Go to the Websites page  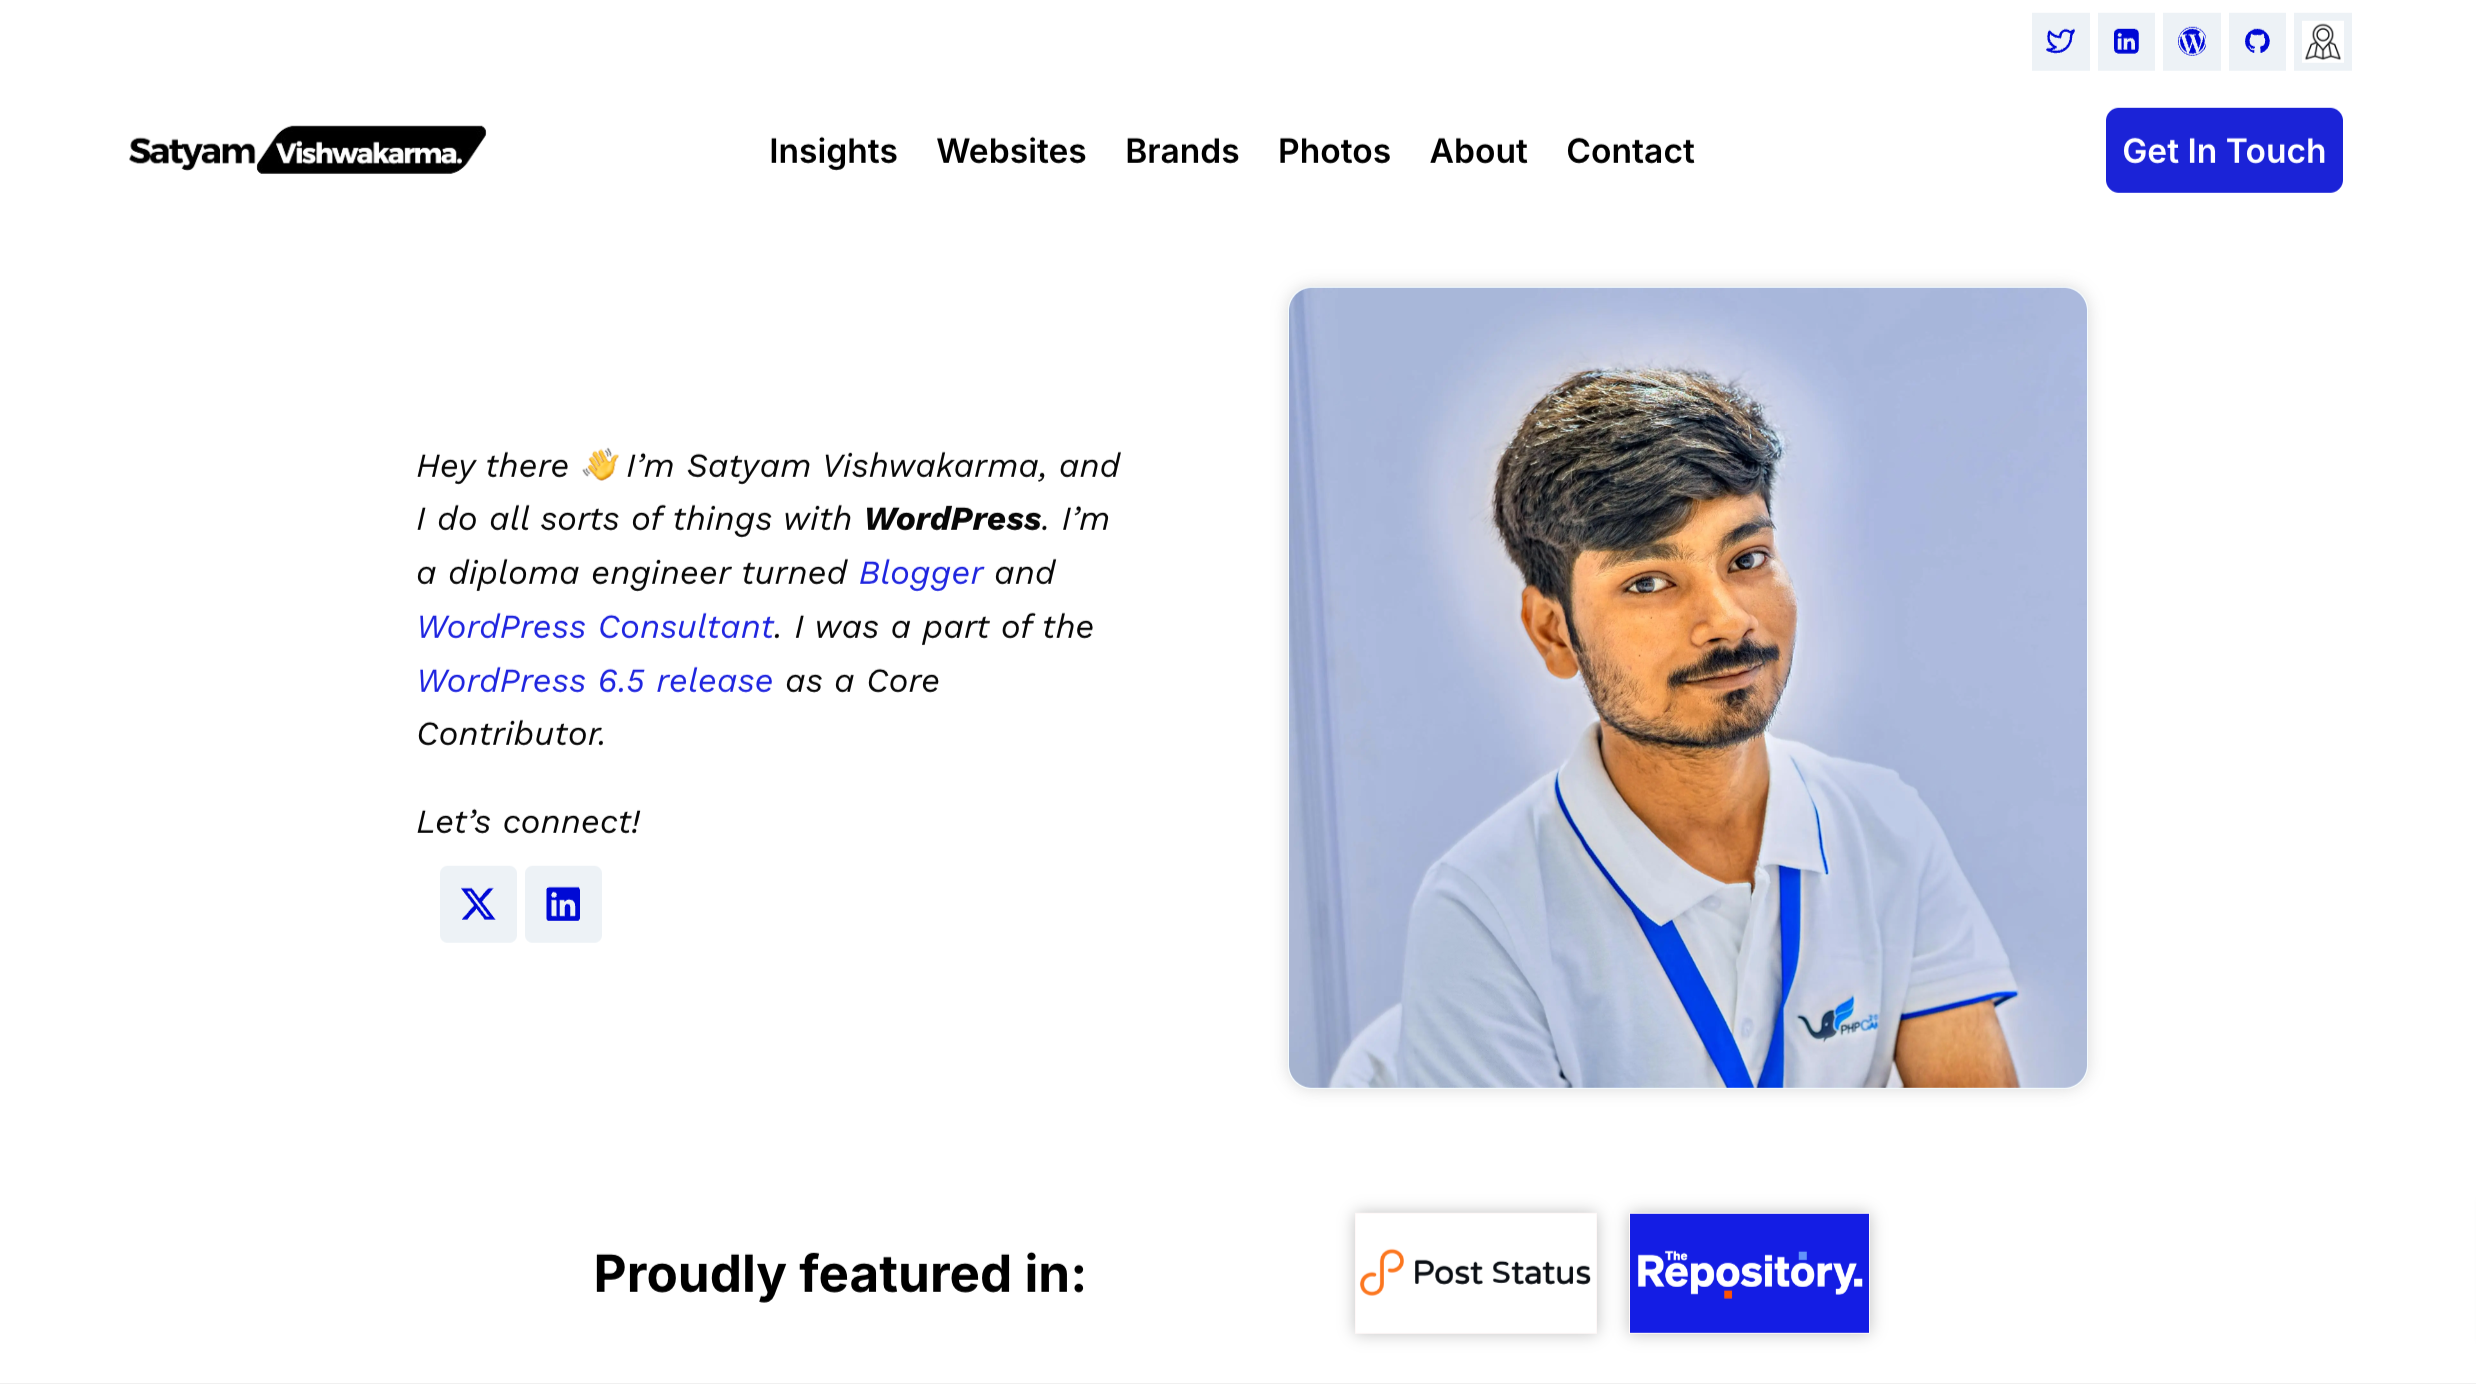1011,151
